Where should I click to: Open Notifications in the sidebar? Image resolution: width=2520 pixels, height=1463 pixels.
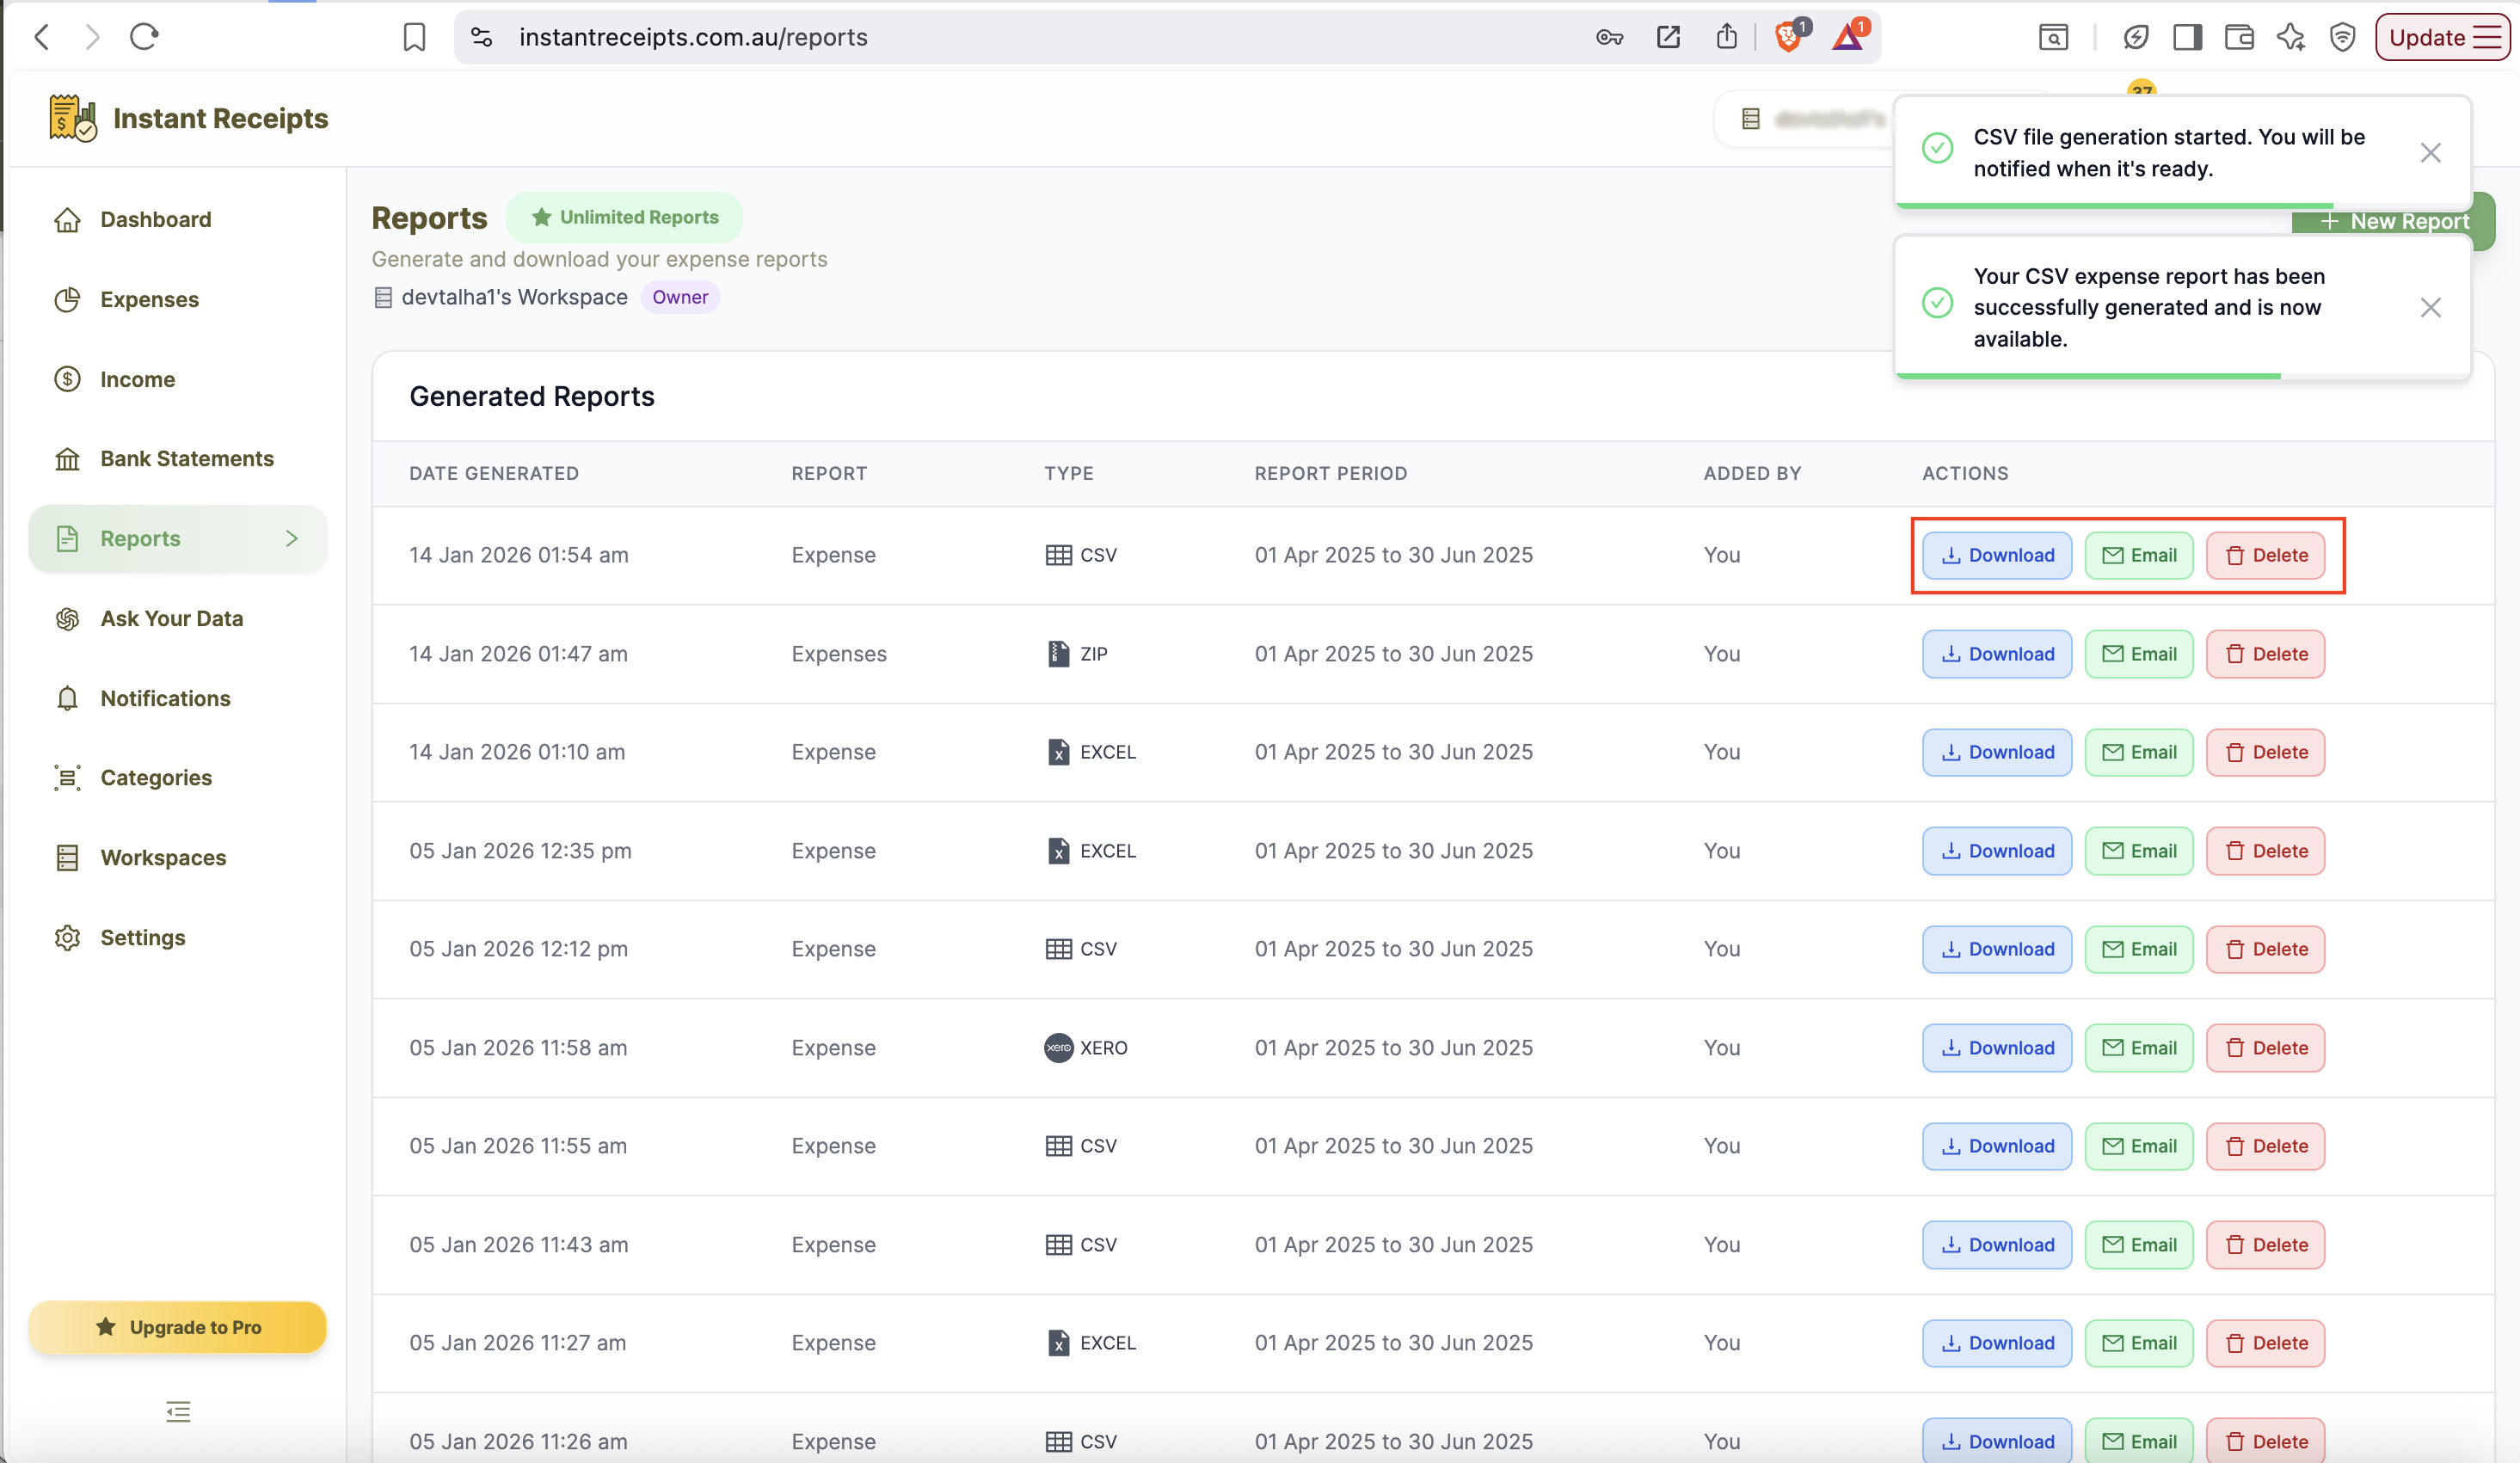(x=178, y=698)
